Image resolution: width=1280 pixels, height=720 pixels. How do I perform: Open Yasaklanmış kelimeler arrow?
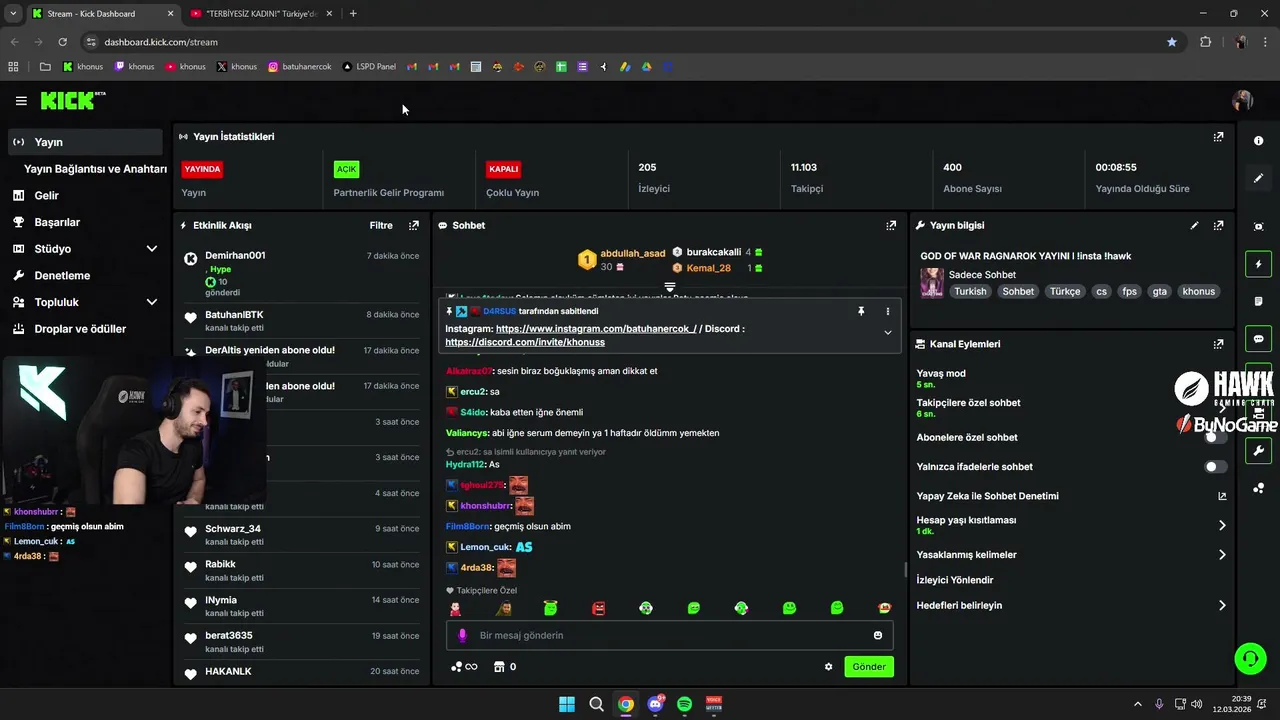tap(1222, 555)
